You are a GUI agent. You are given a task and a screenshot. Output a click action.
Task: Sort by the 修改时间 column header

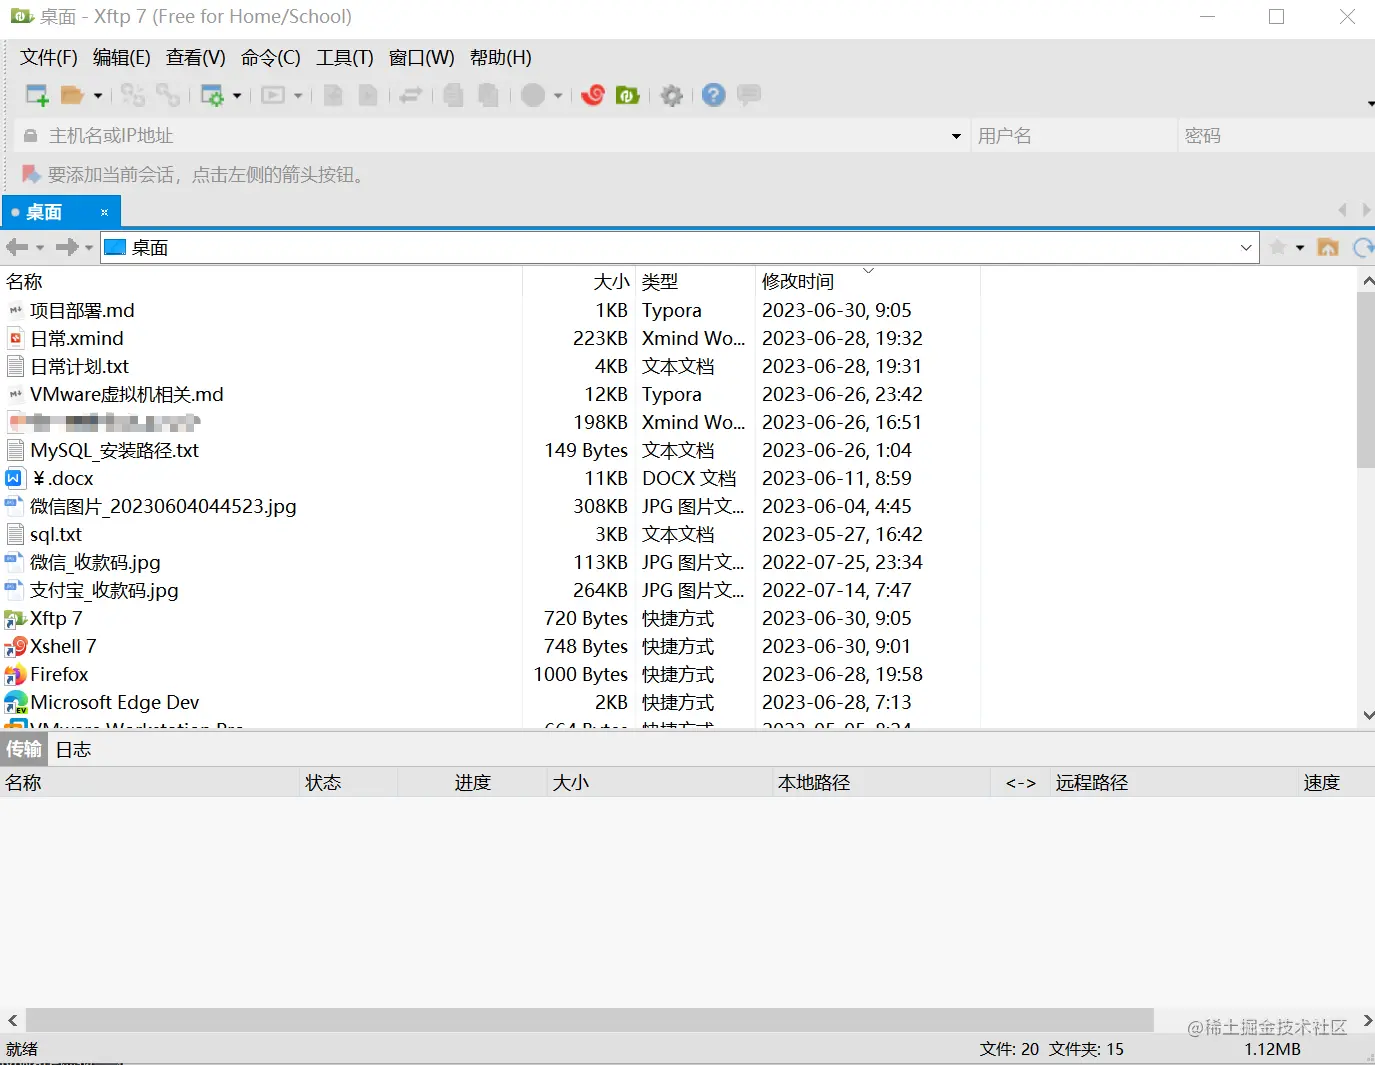867,282
